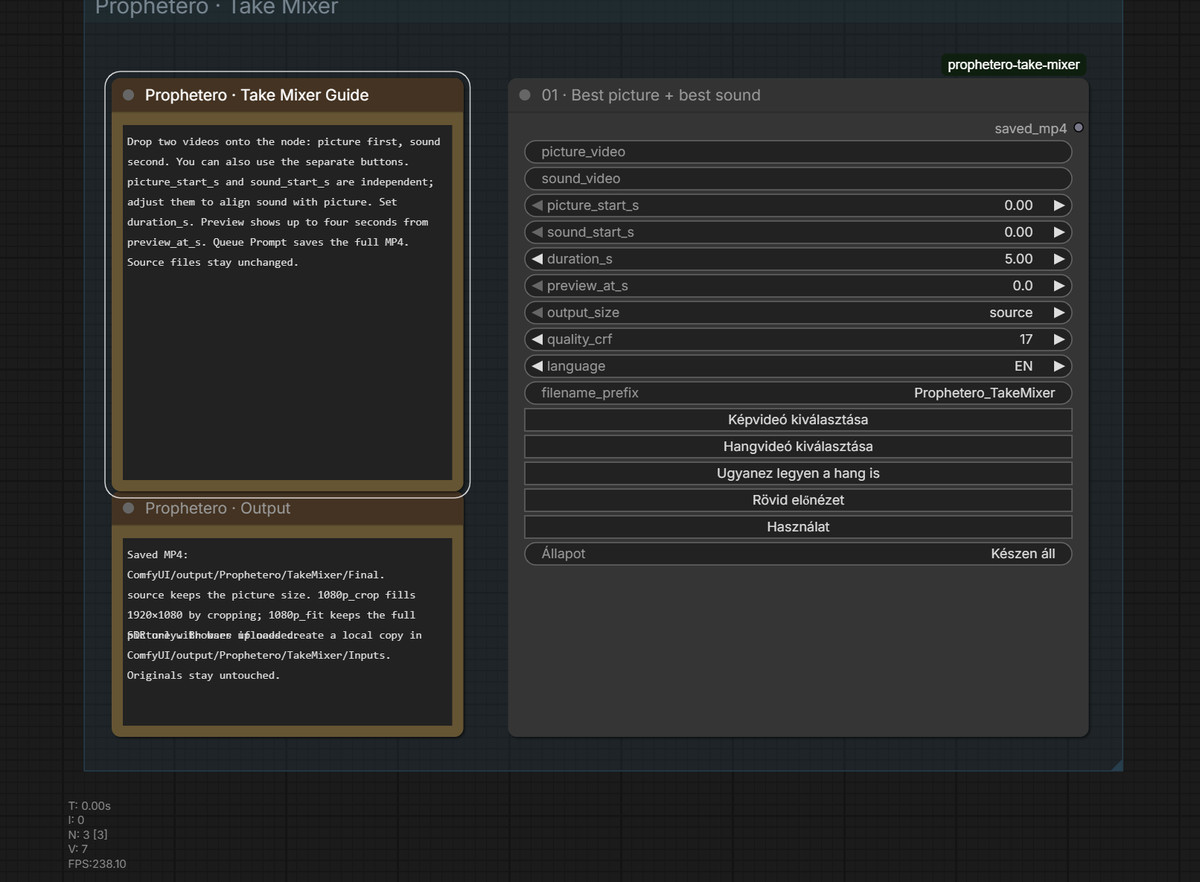Open the output_size list showing 'source'
This screenshot has width=1200, height=882.
pyautogui.click(x=798, y=313)
